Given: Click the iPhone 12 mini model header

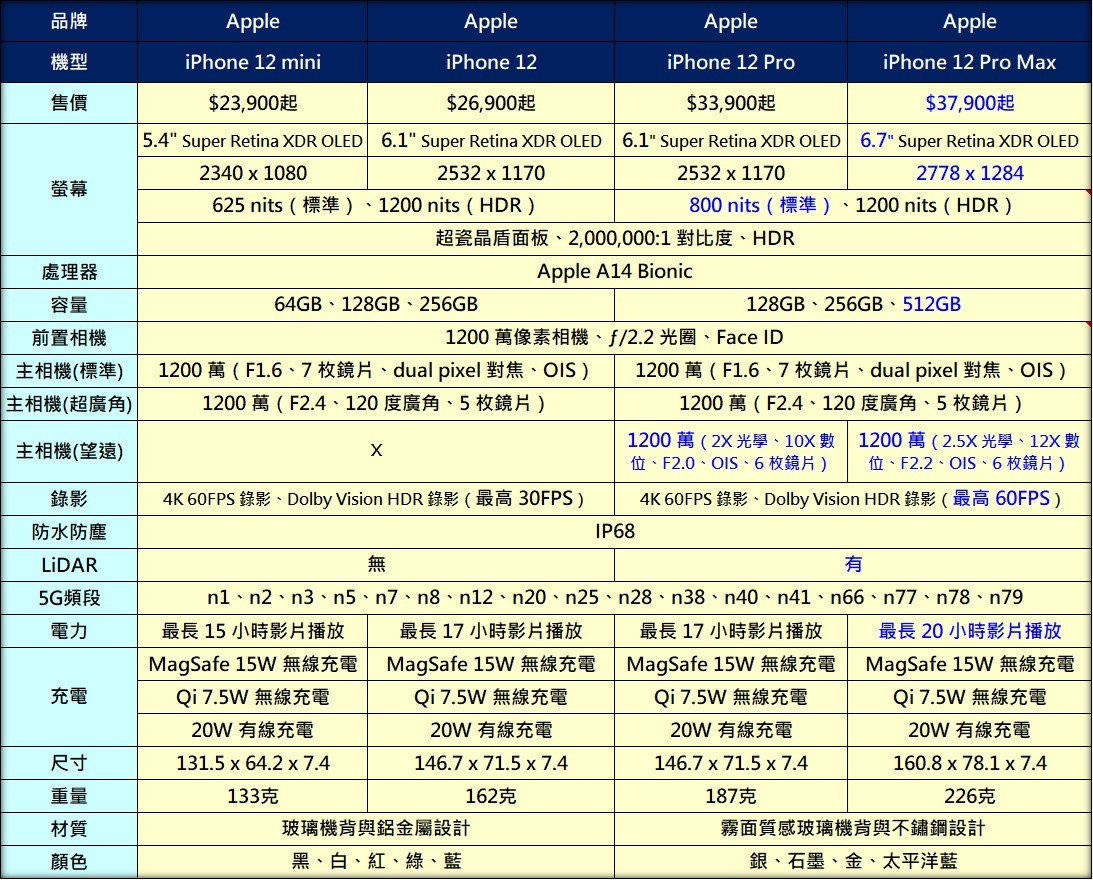Looking at the screenshot, I should tap(252, 62).
